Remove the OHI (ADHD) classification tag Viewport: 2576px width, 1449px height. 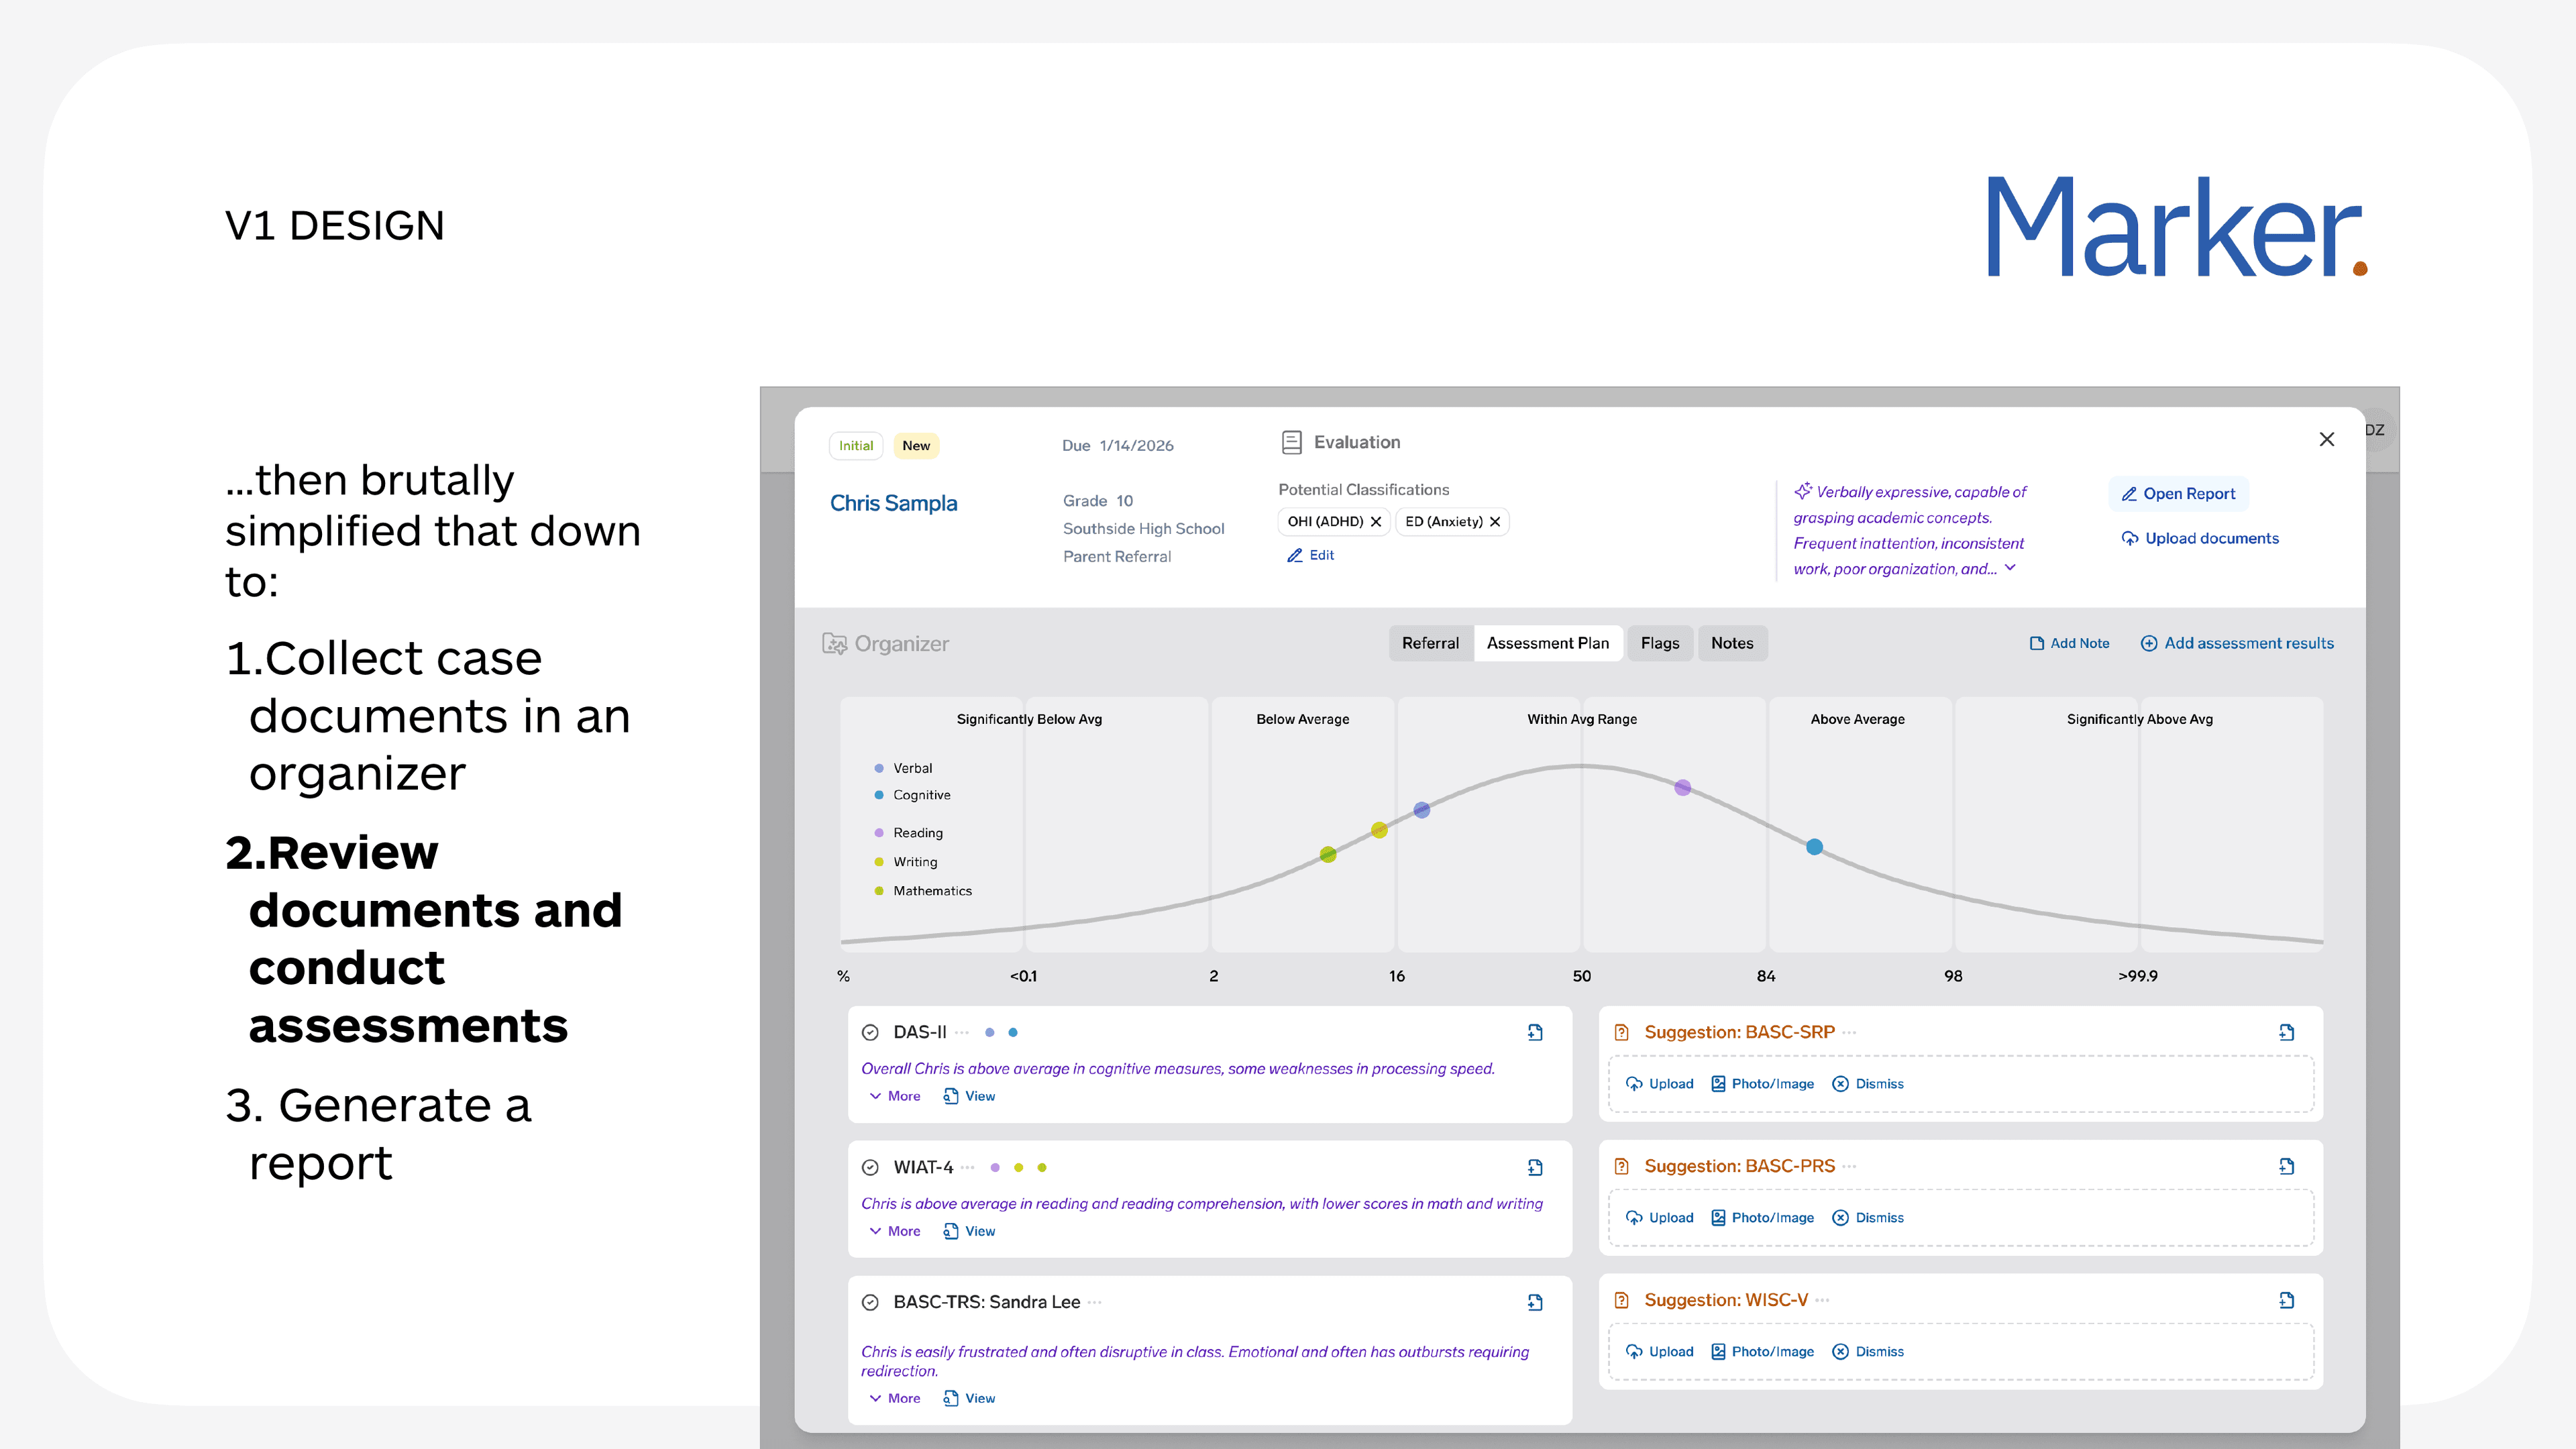[x=1377, y=521]
